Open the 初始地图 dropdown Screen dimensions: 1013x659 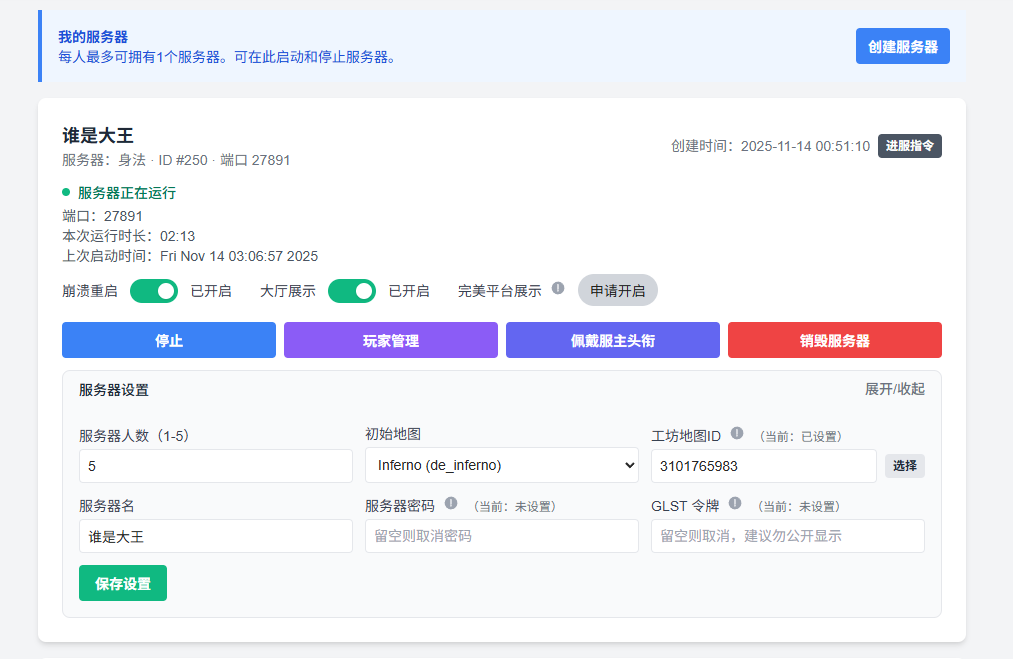click(501, 465)
